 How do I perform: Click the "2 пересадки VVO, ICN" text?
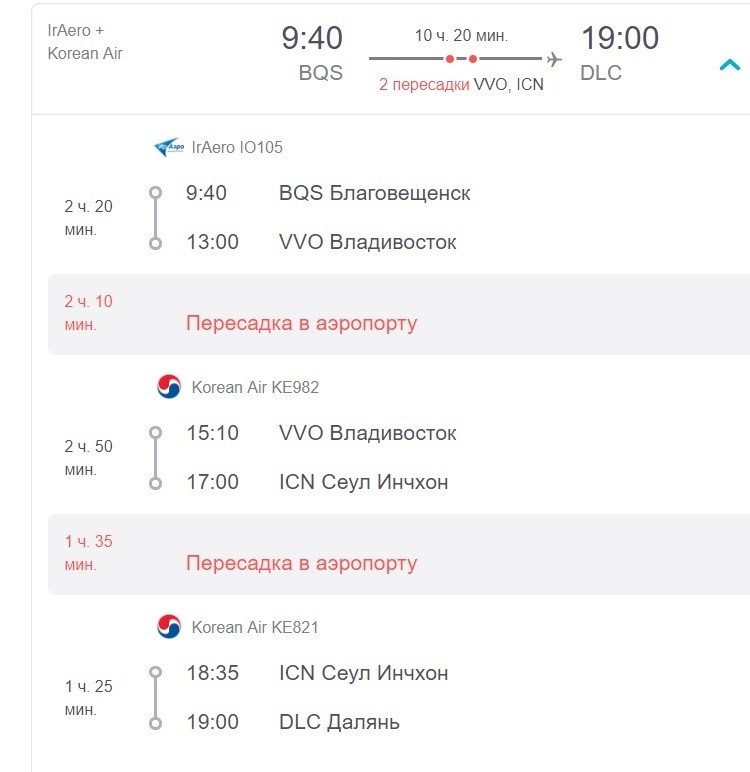click(x=461, y=85)
